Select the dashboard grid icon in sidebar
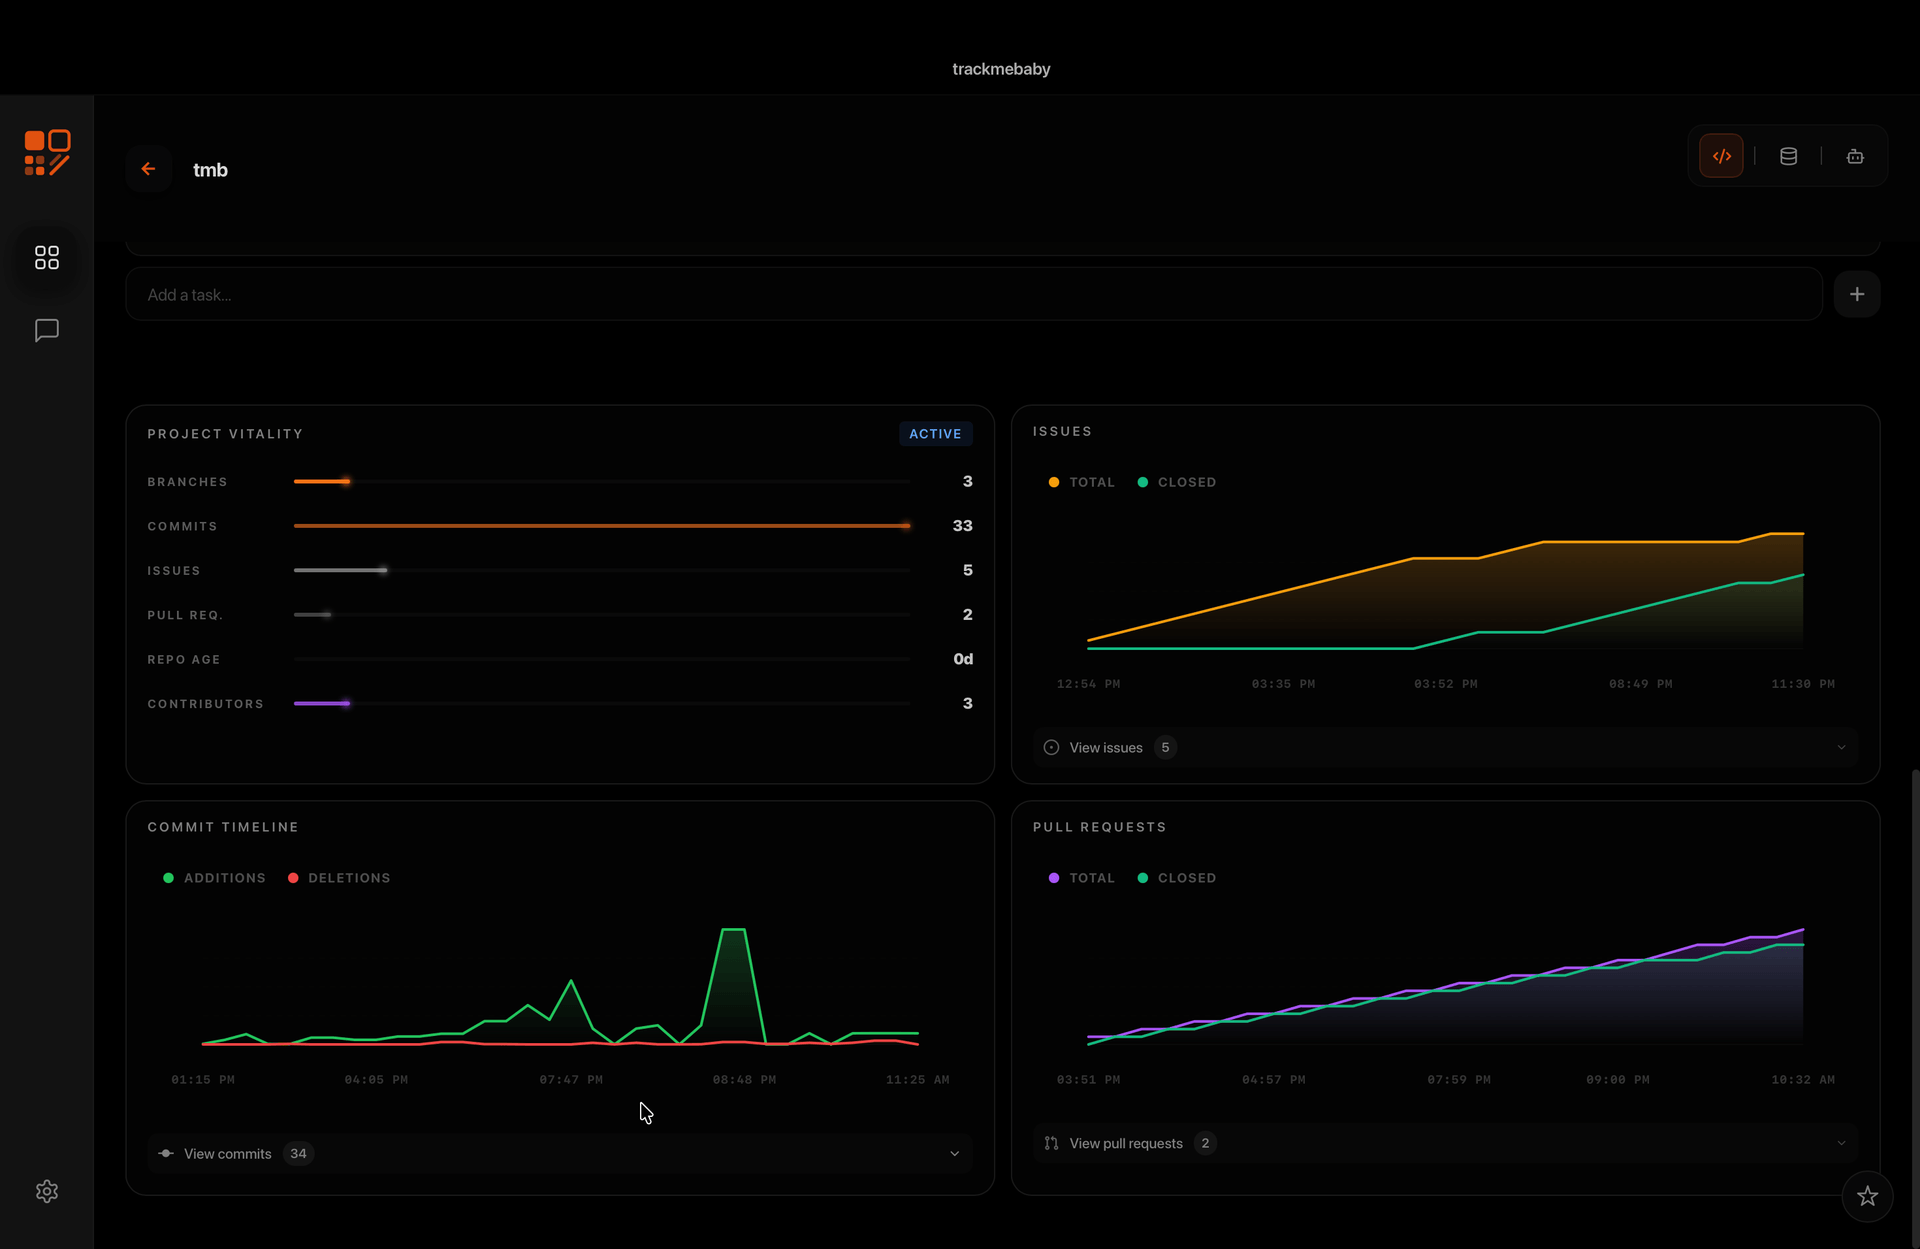 [x=46, y=257]
